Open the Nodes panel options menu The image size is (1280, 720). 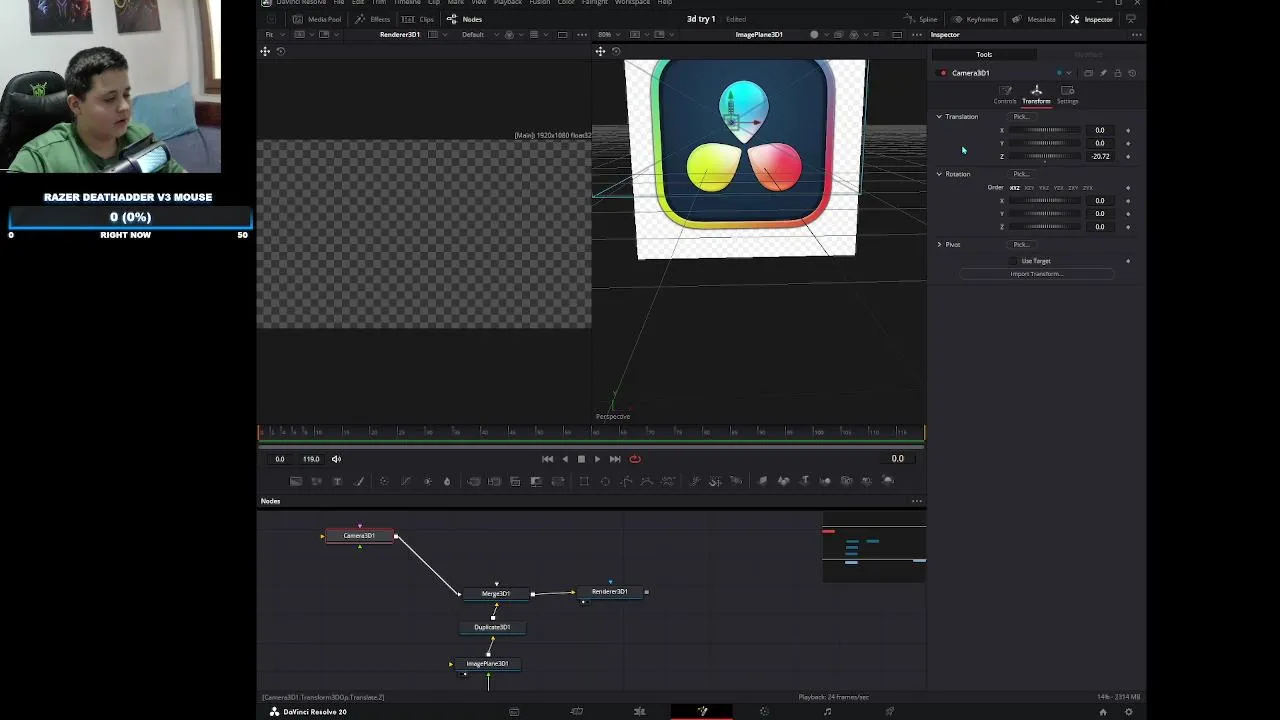click(x=917, y=501)
